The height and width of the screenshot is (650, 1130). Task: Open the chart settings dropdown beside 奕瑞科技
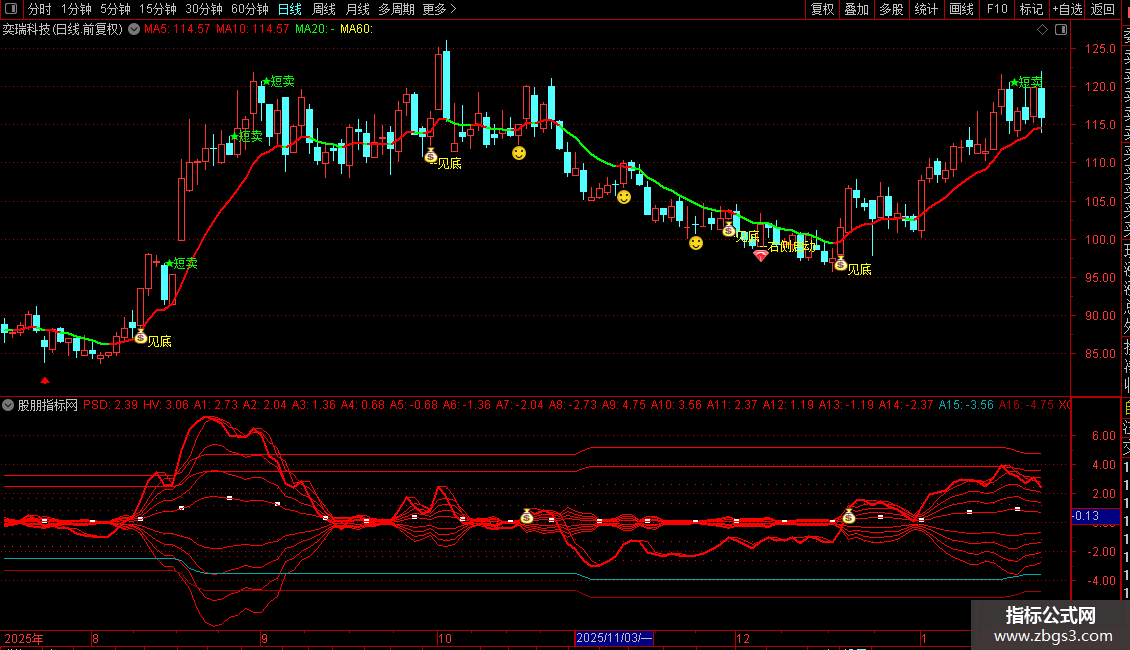point(134,29)
